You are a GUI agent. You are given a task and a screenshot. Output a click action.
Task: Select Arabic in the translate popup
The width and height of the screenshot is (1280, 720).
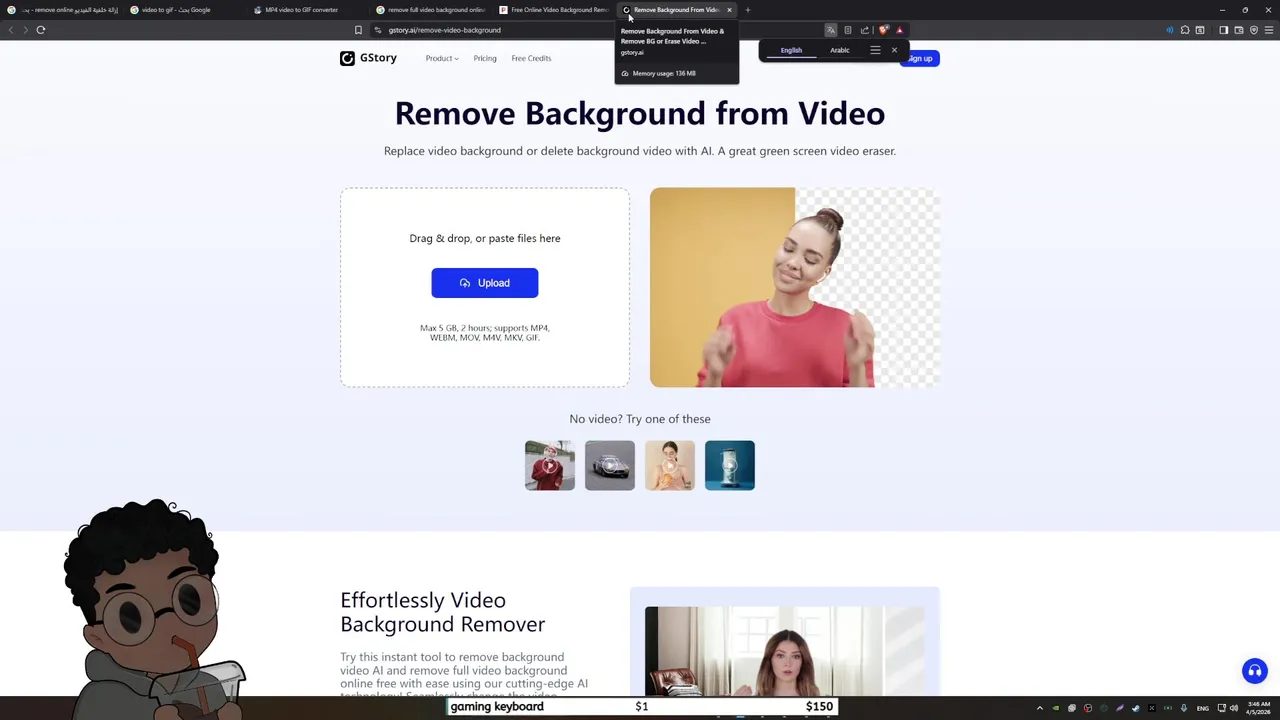[x=840, y=50]
